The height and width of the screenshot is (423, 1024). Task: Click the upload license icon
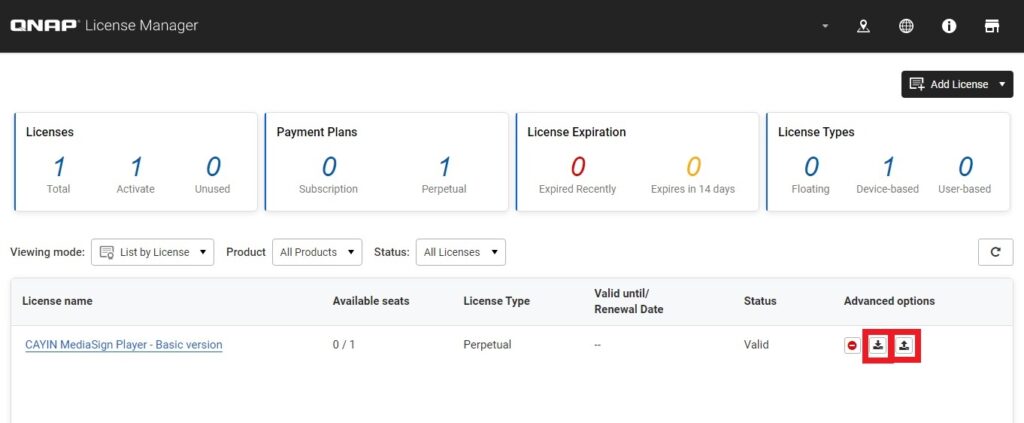904,345
